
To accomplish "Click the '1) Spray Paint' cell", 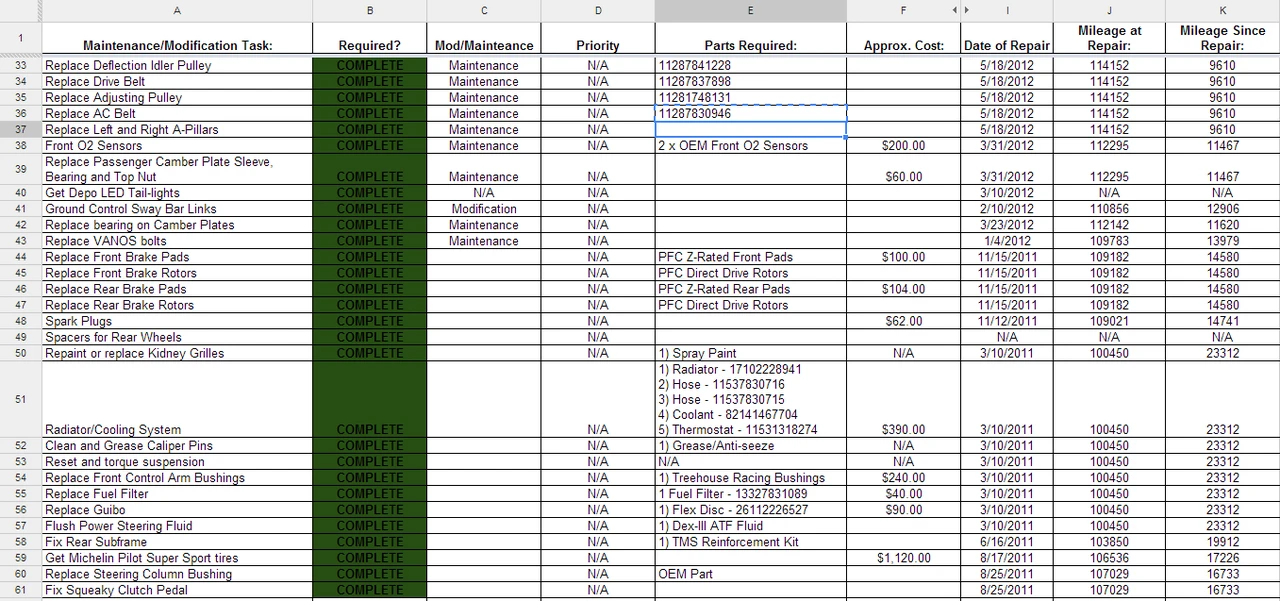I will coord(751,353).
